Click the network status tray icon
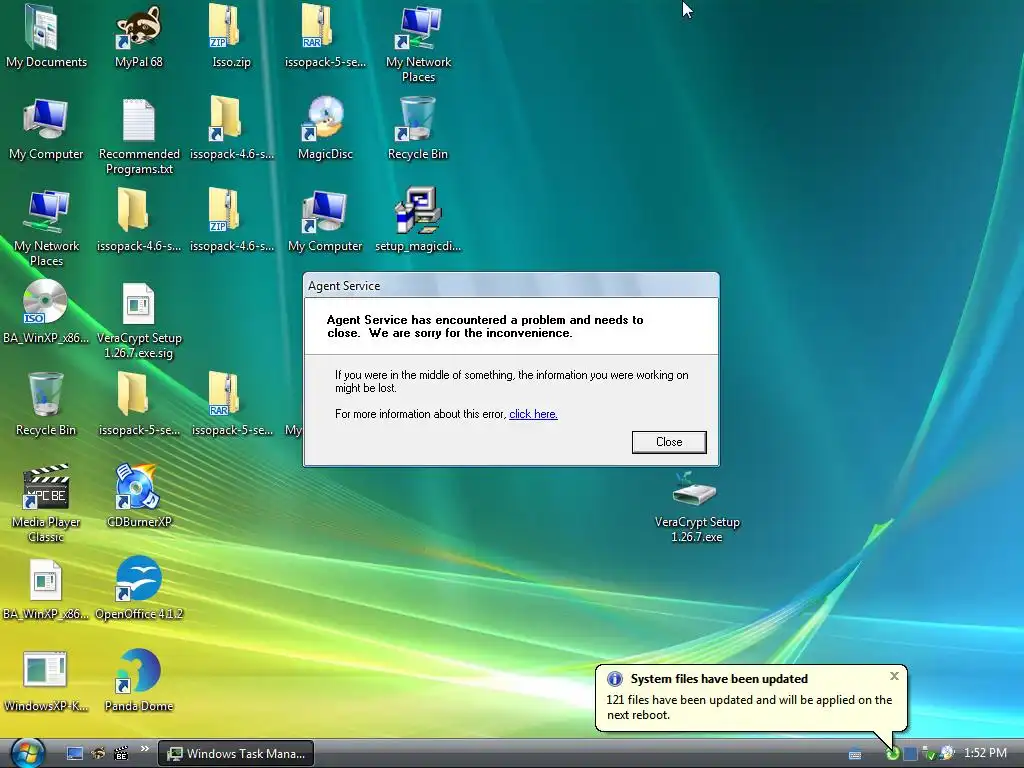Viewport: 1024px width, 768px height. pyautogui.click(x=929, y=754)
